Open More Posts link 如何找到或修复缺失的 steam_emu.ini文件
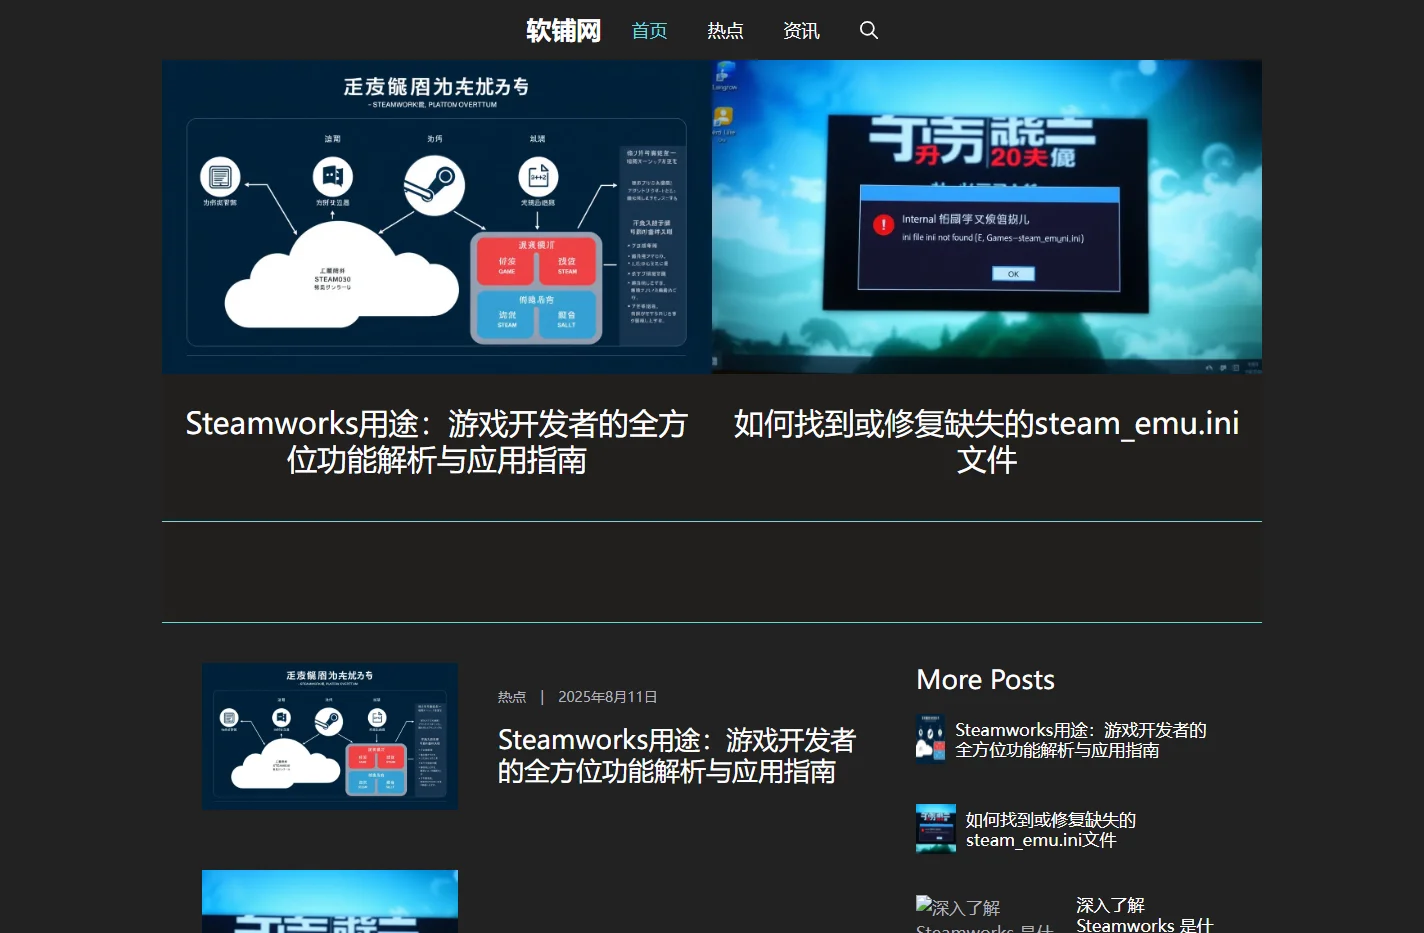 1051,830
